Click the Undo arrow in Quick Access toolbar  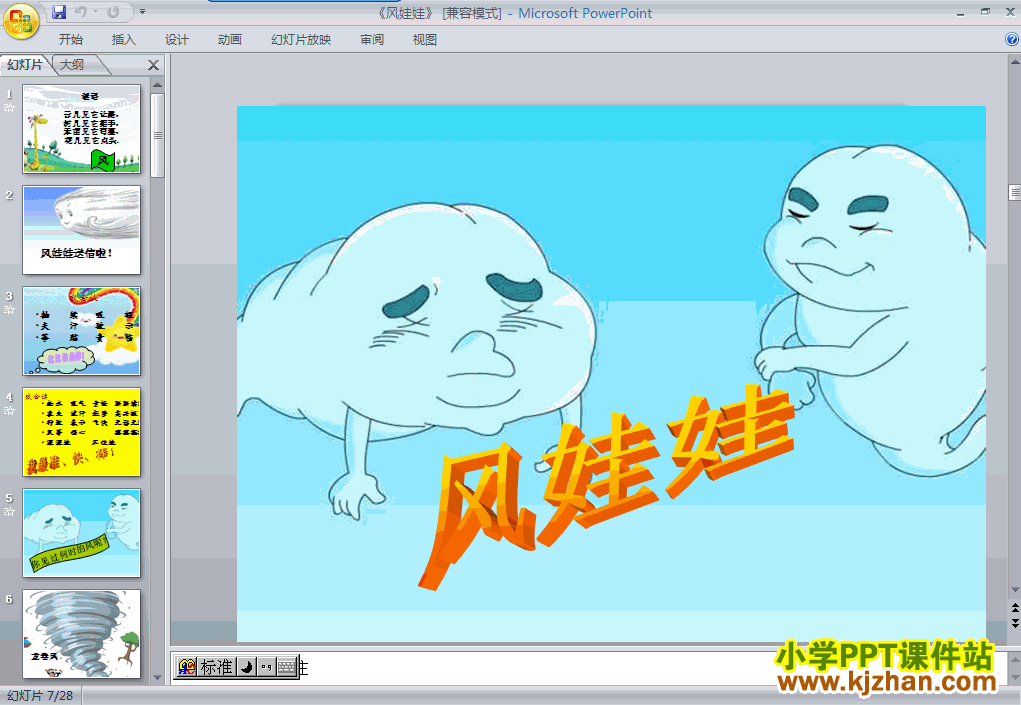(x=81, y=12)
